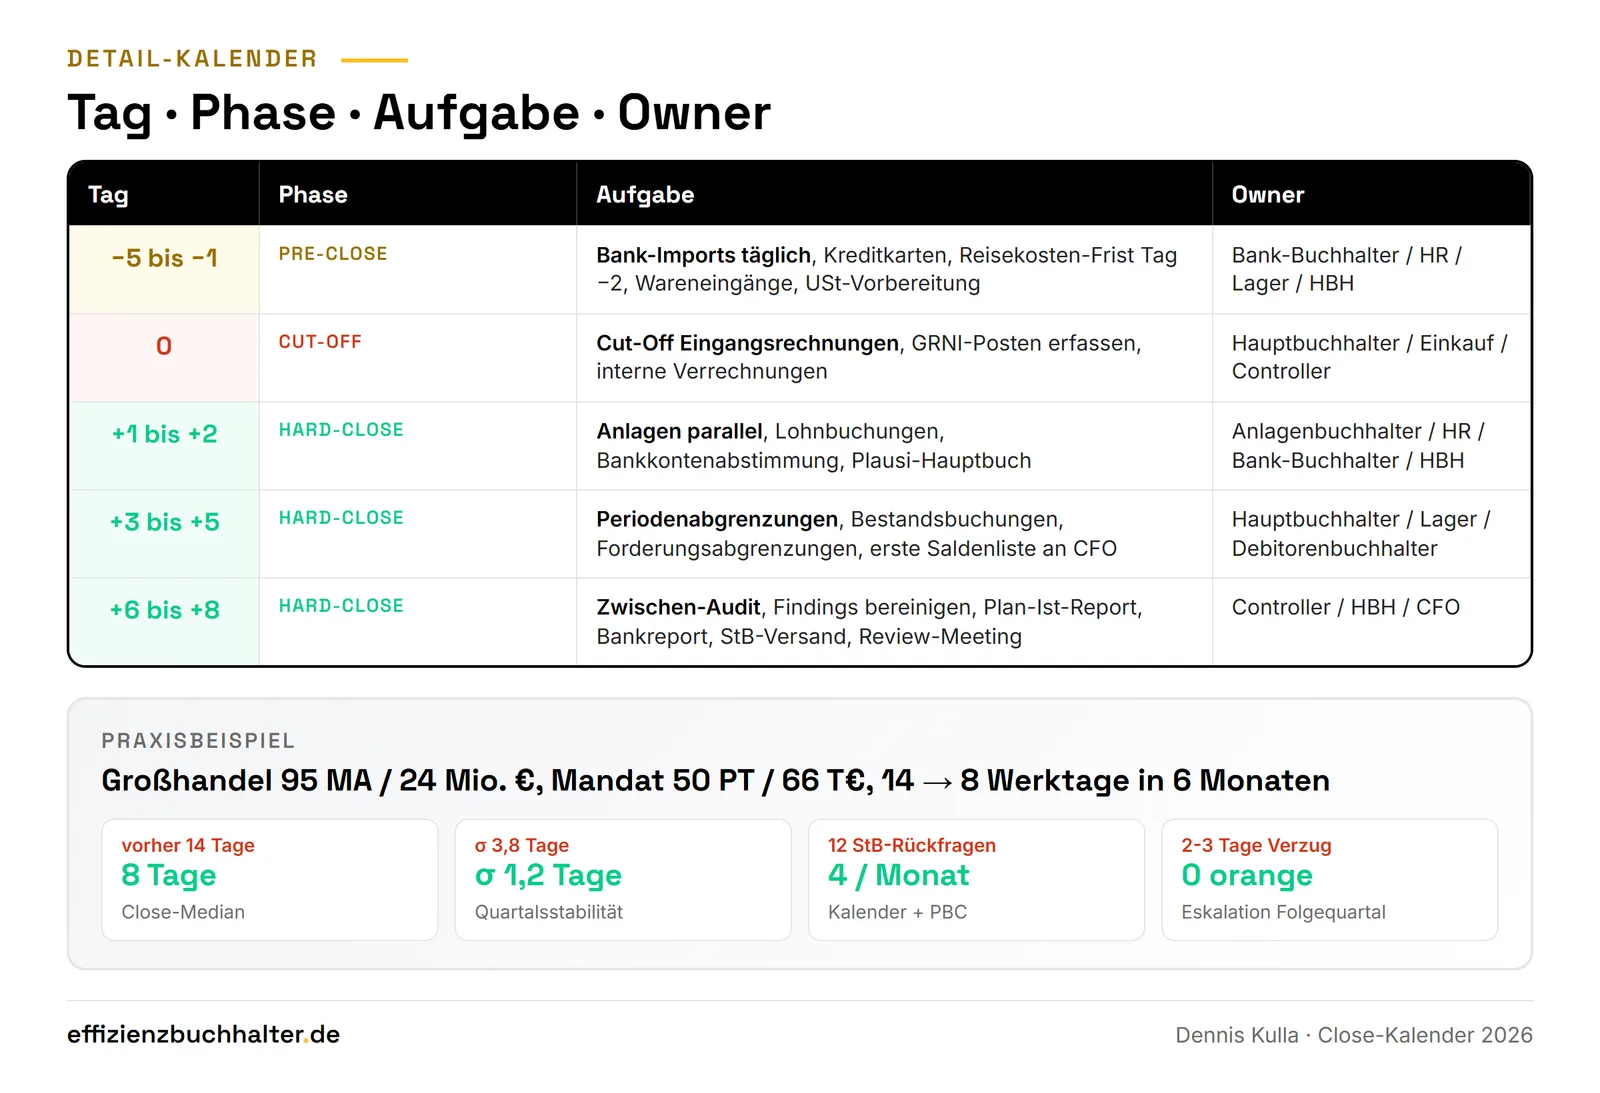Click HARD-CLOSE in the +3 bis +5 row
1600x1093 pixels.
pyautogui.click(x=341, y=518)
